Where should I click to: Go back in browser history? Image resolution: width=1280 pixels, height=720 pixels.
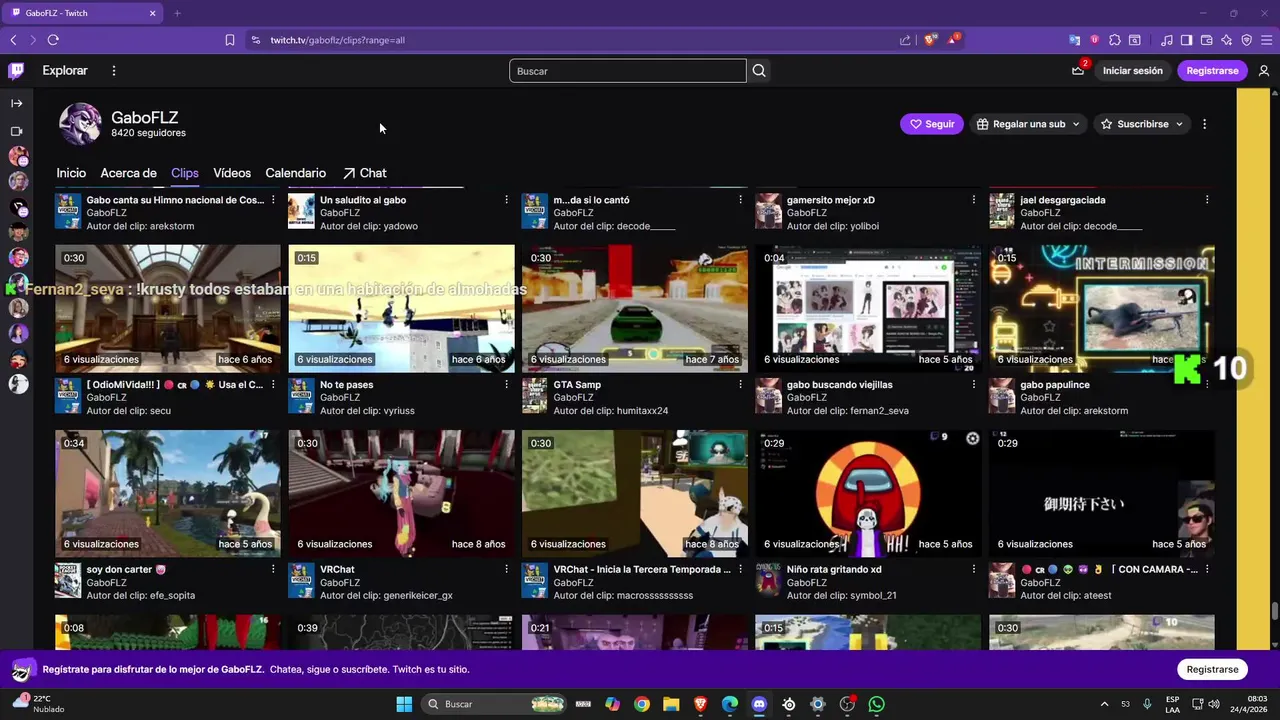pyautogui.click(x=13, y=40)
